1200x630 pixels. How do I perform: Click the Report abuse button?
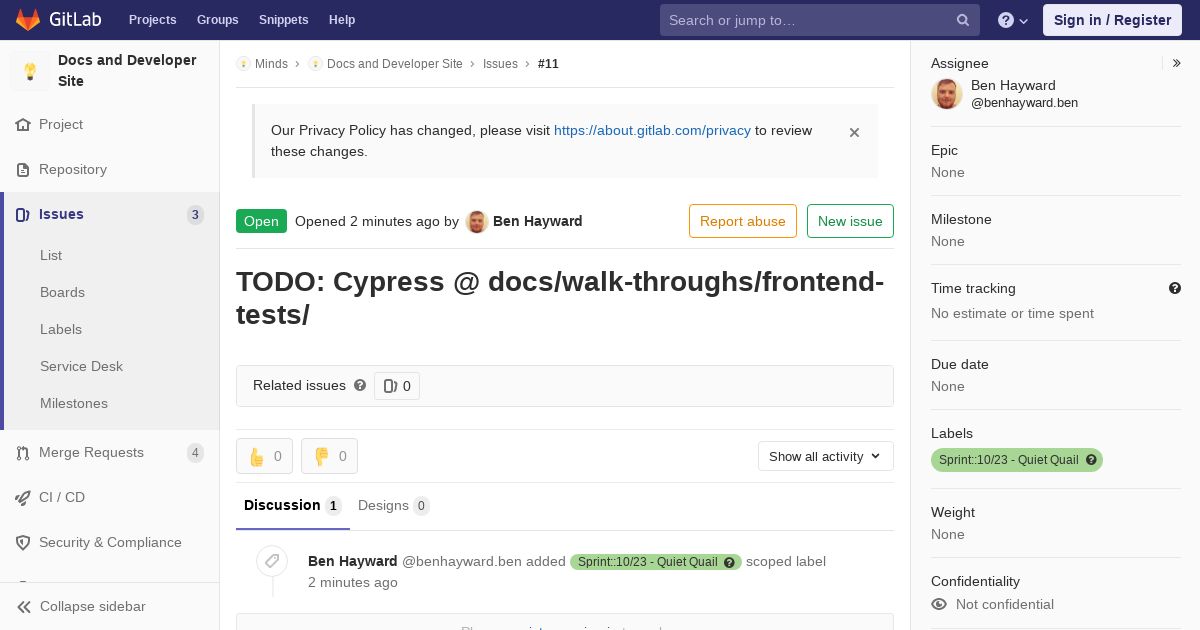click(743, 221)
